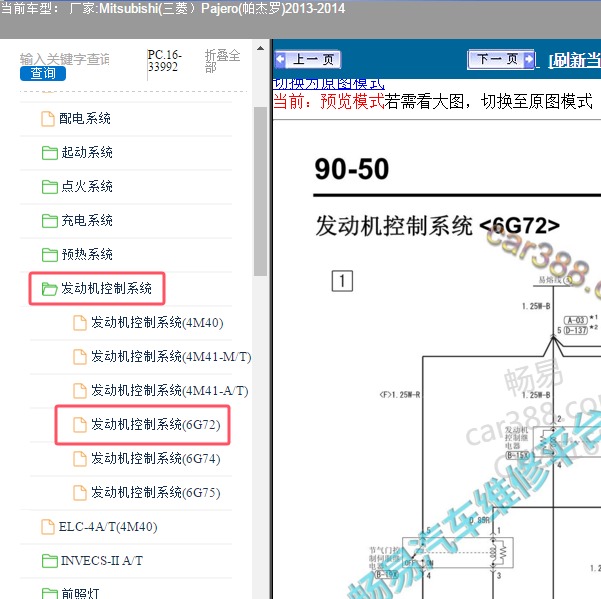The width and height of the screenshot is (601, 599).
Task: Focus the 输入关键字查询 search field
Action: point(64,59)
